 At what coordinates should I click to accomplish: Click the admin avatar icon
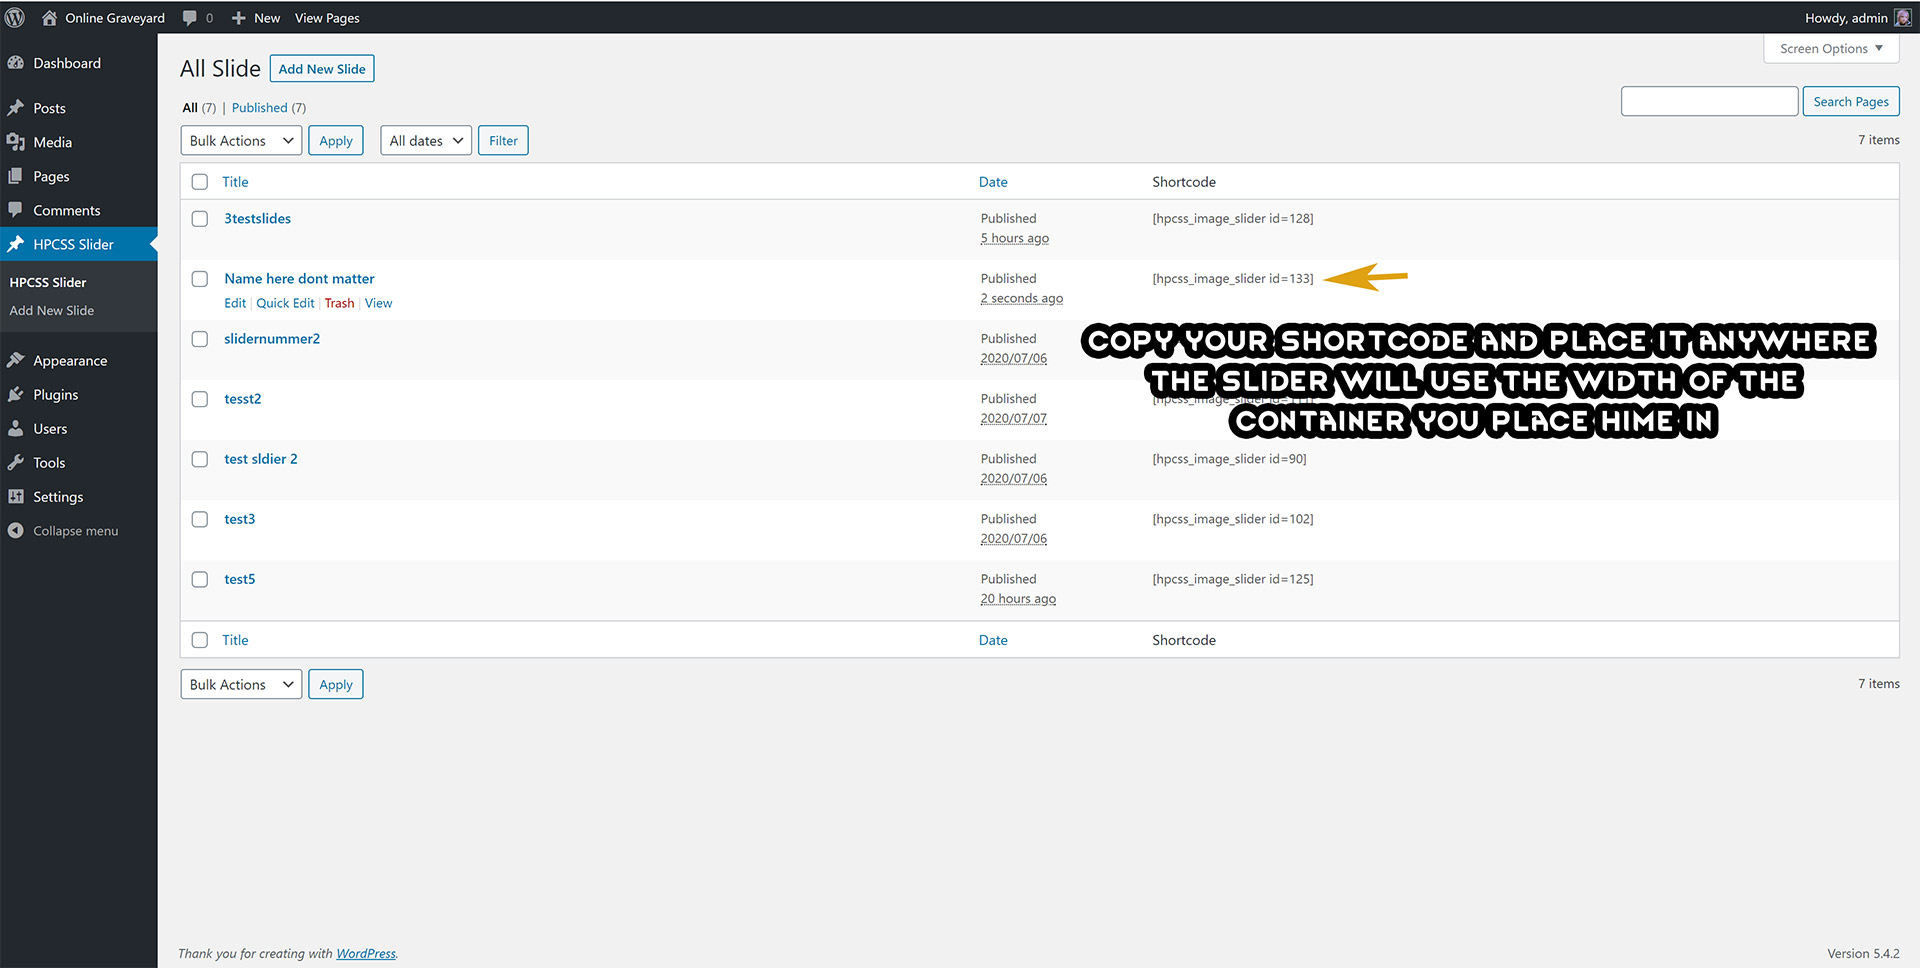pyautogui.click(x=1903, y=18)
